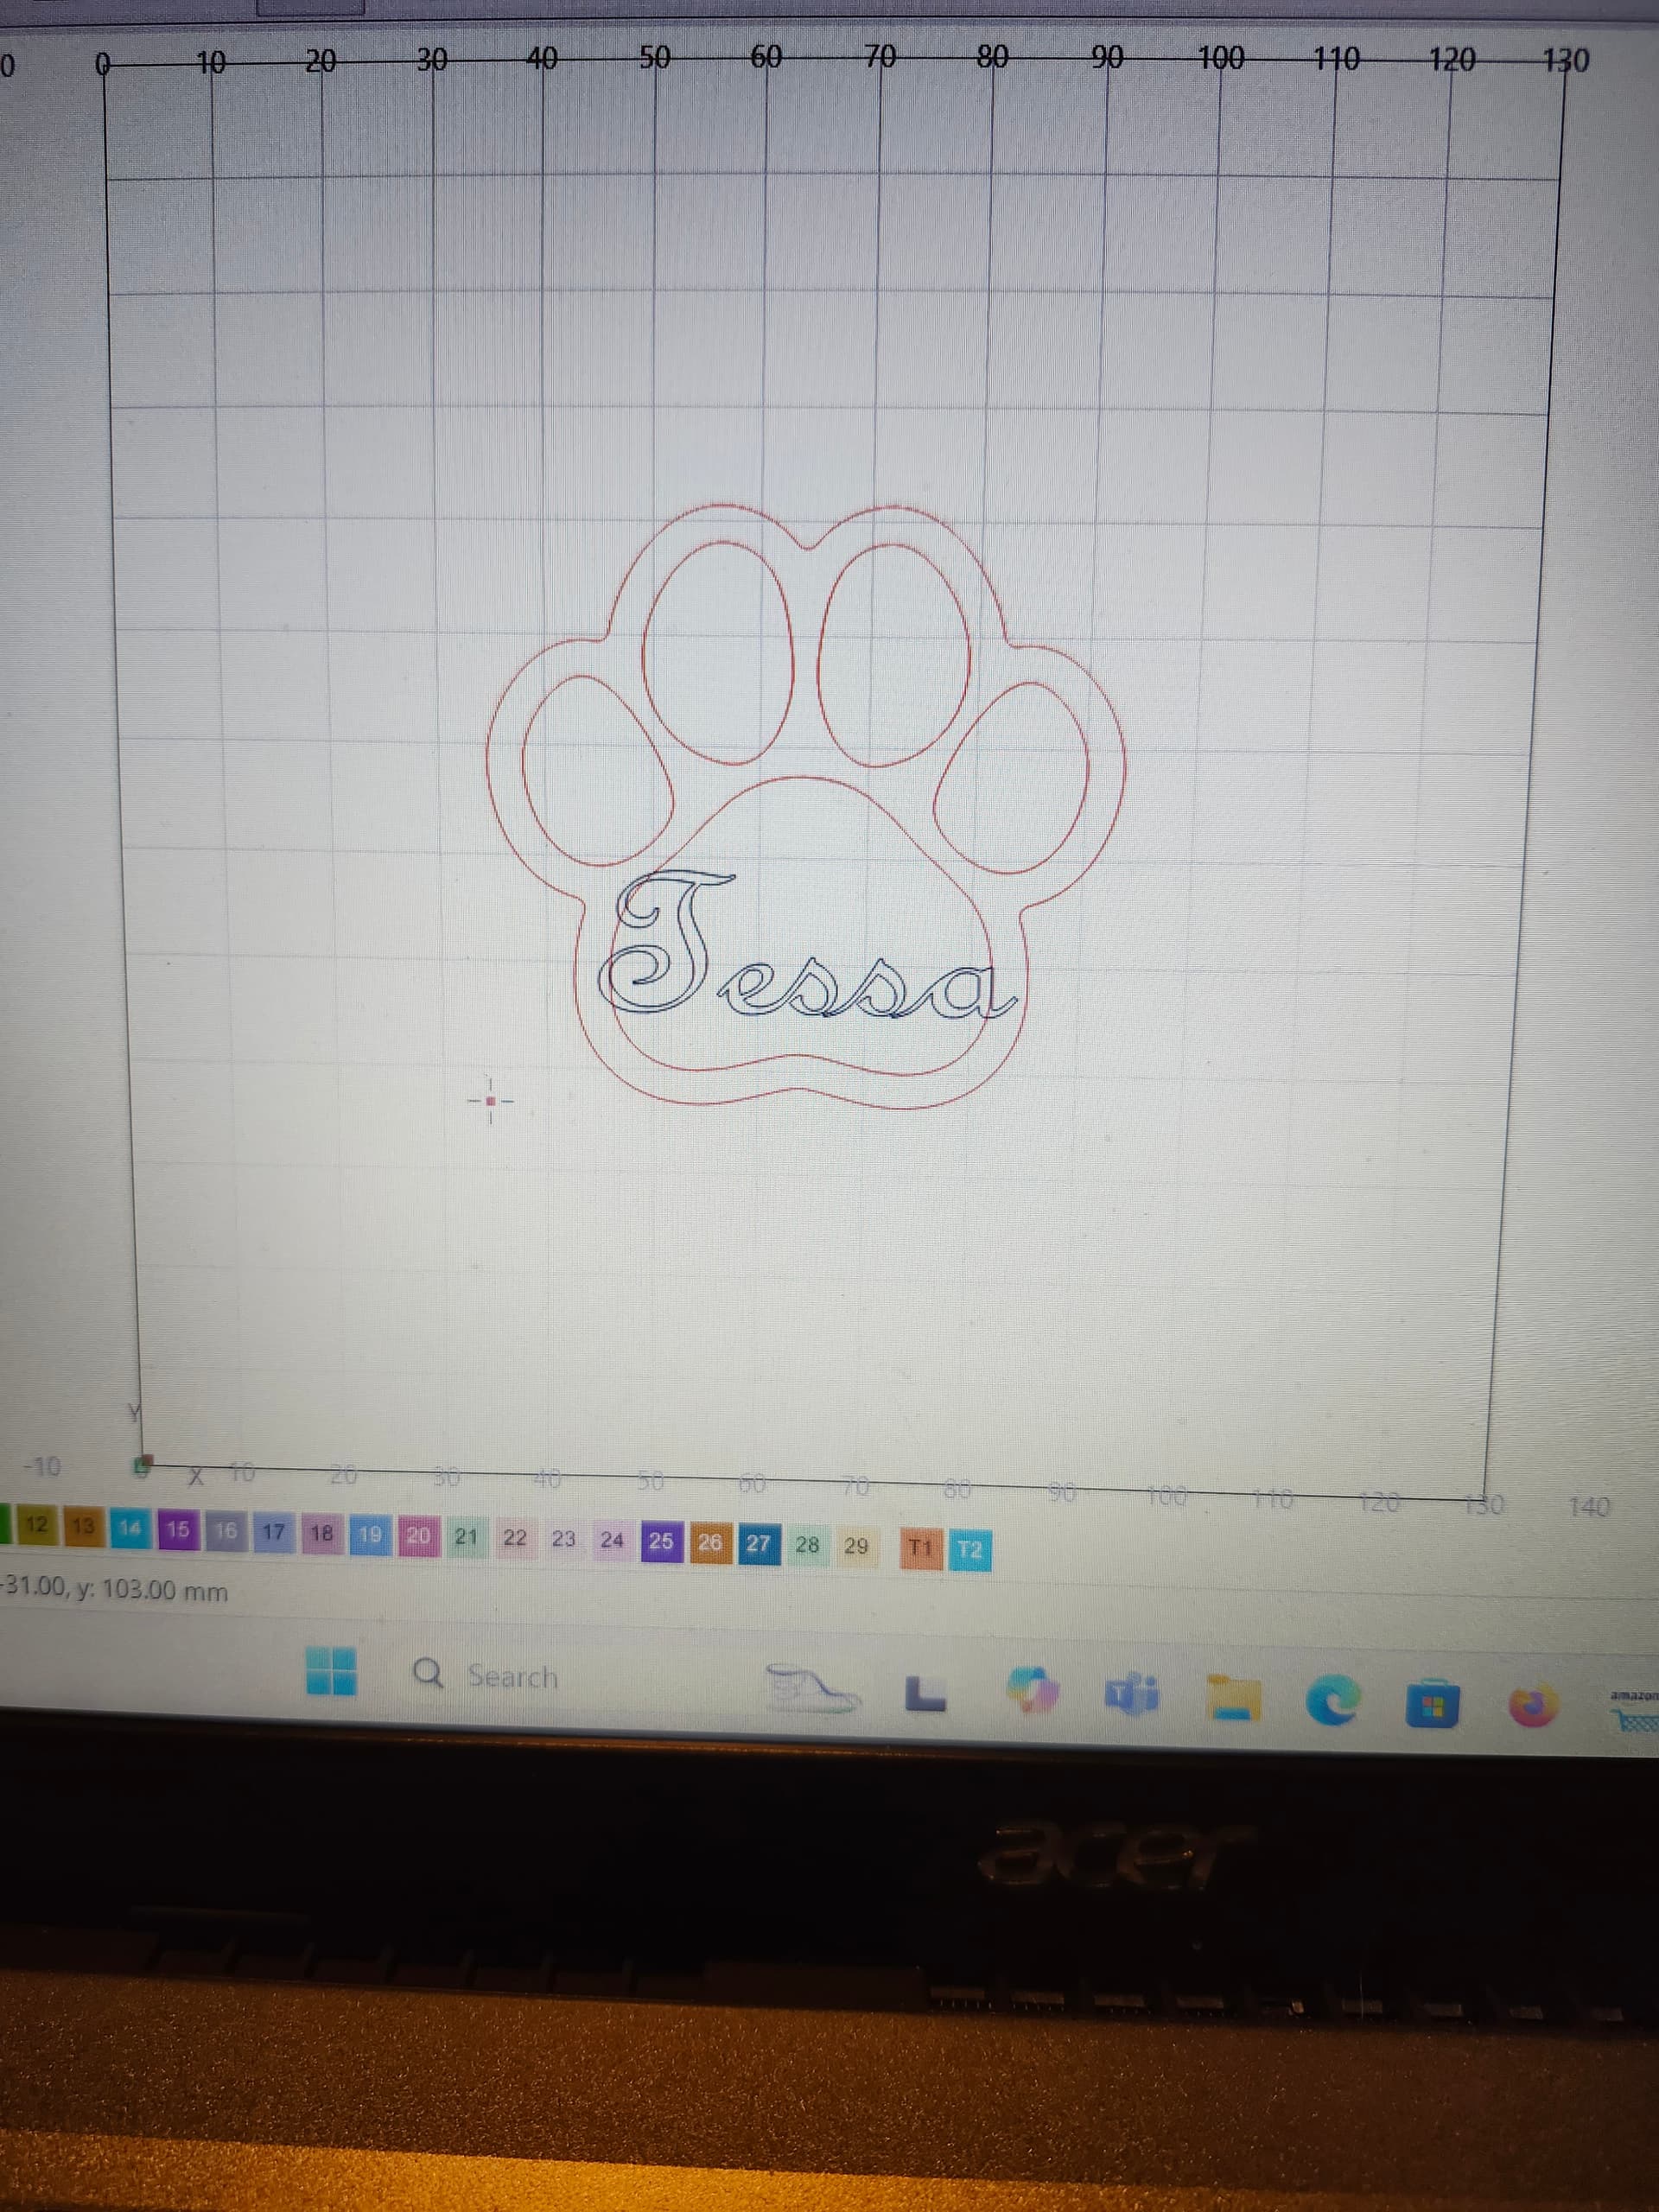This screenshot has height=2212, width=1659.
Task: Select the T1 tool layer swatch
Action: point(920,1549)
